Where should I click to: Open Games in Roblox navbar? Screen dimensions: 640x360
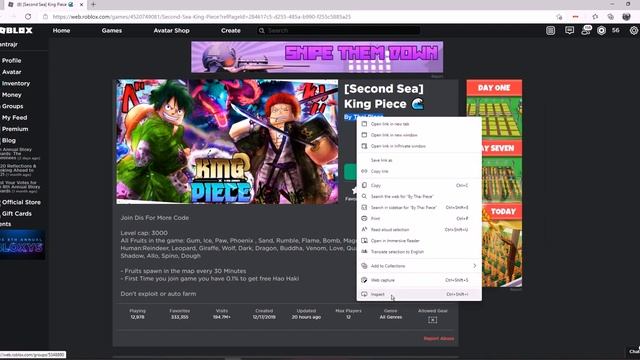click(112, 31)
